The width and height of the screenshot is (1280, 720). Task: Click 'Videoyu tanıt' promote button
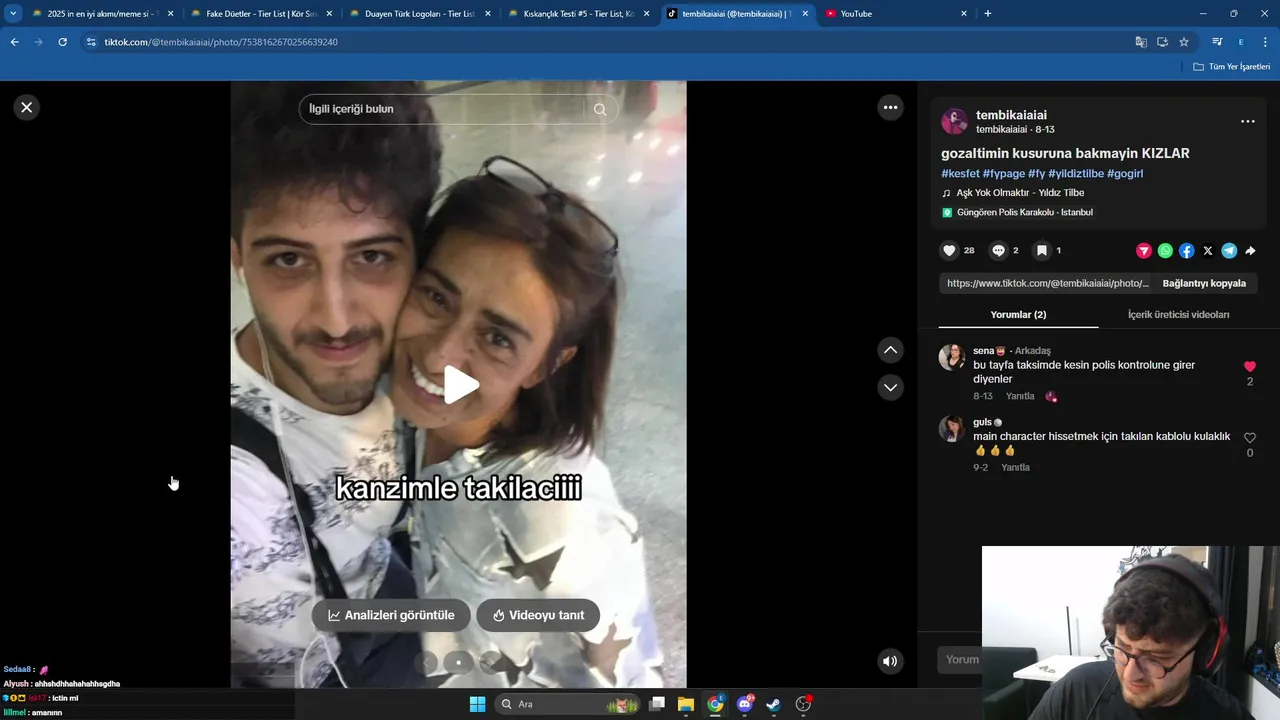(538, 615)
